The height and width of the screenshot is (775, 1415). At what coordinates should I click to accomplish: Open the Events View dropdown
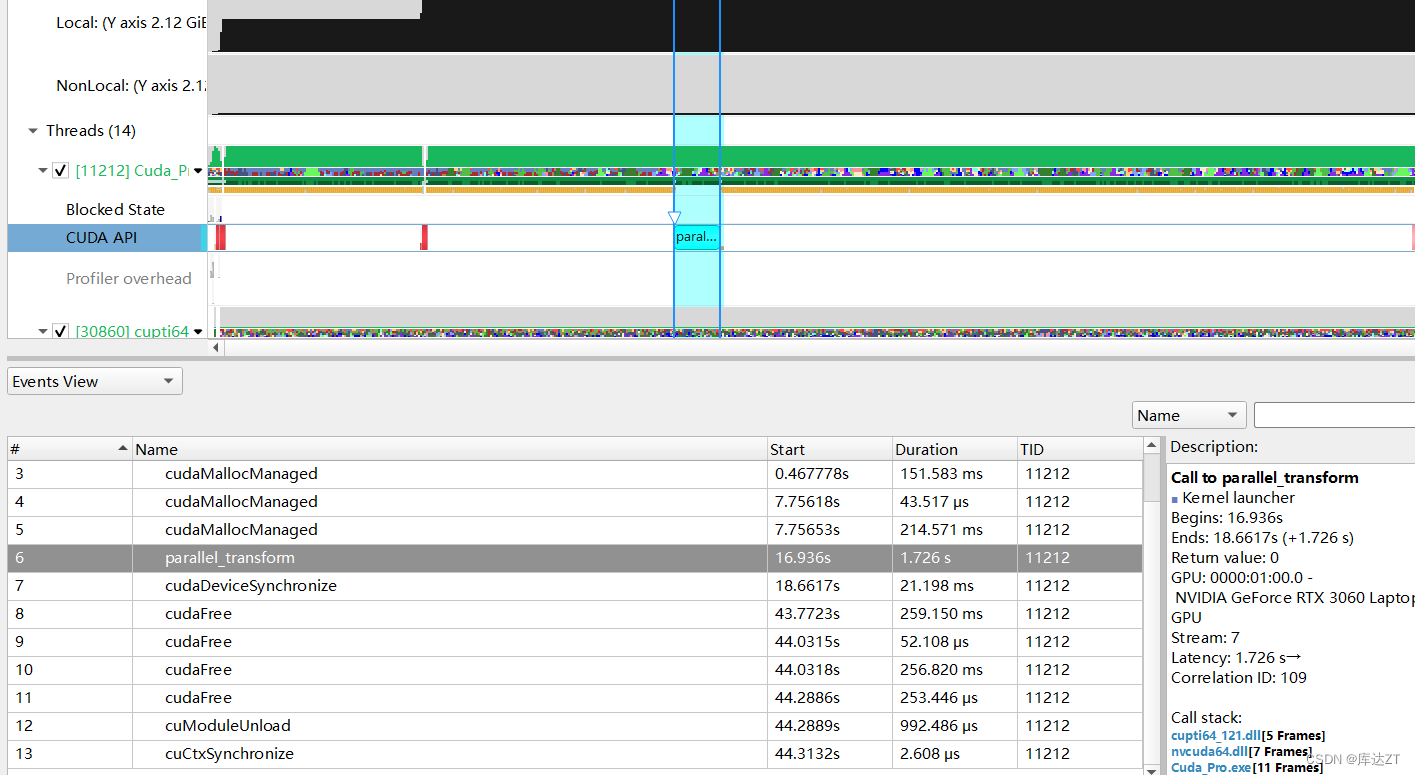pos(95,381)
